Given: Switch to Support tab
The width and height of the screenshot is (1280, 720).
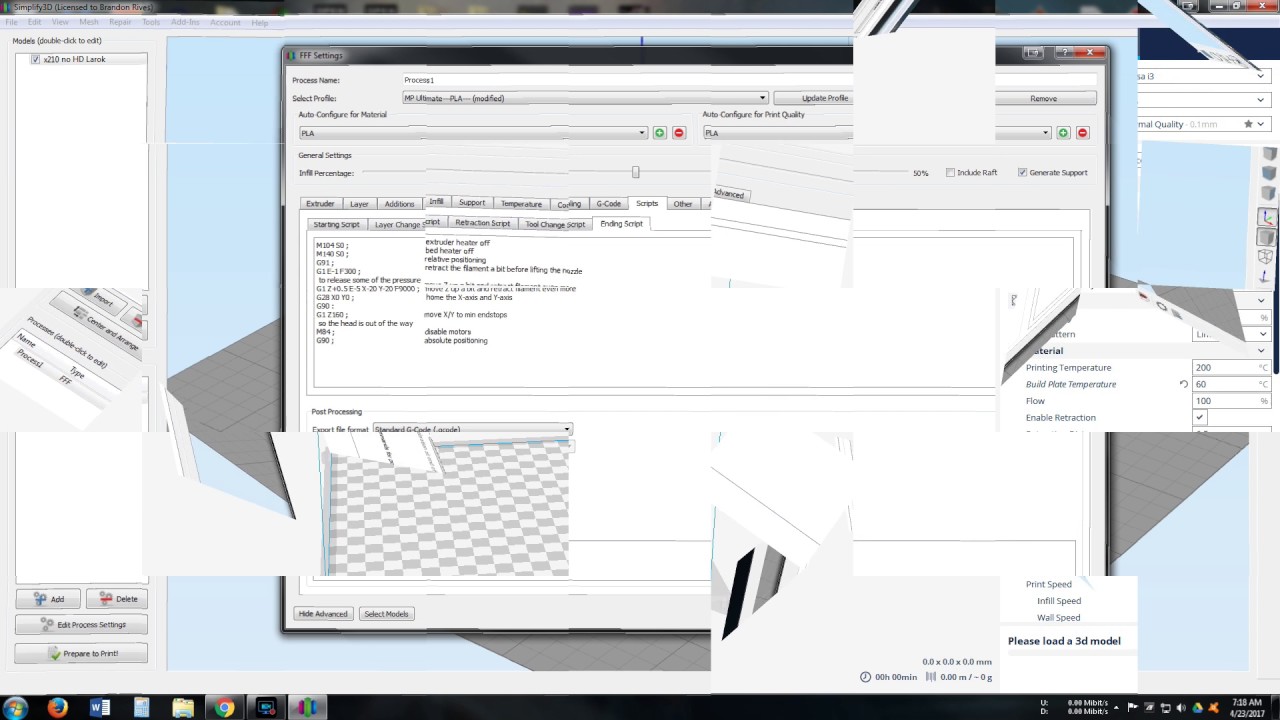Looking at the screenshot, I should [472, 202].
